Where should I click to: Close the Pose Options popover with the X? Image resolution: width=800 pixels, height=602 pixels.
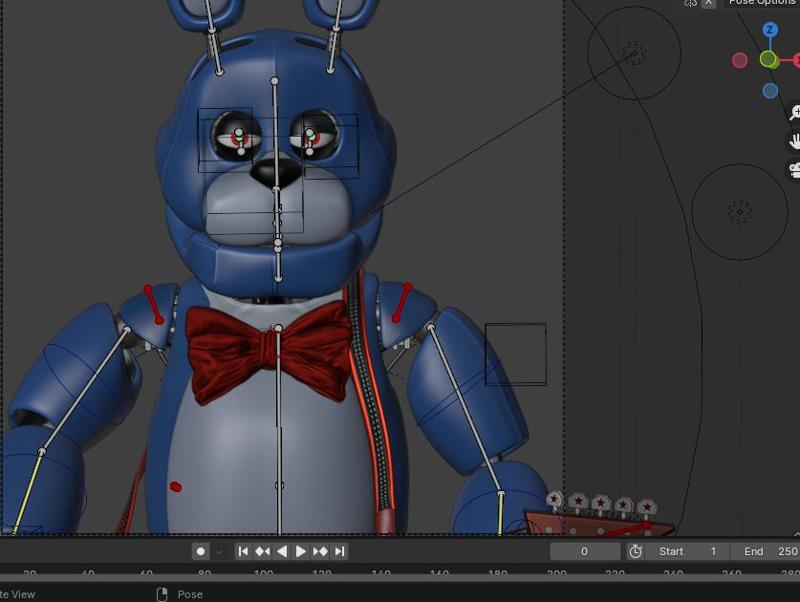pos(710,4)
